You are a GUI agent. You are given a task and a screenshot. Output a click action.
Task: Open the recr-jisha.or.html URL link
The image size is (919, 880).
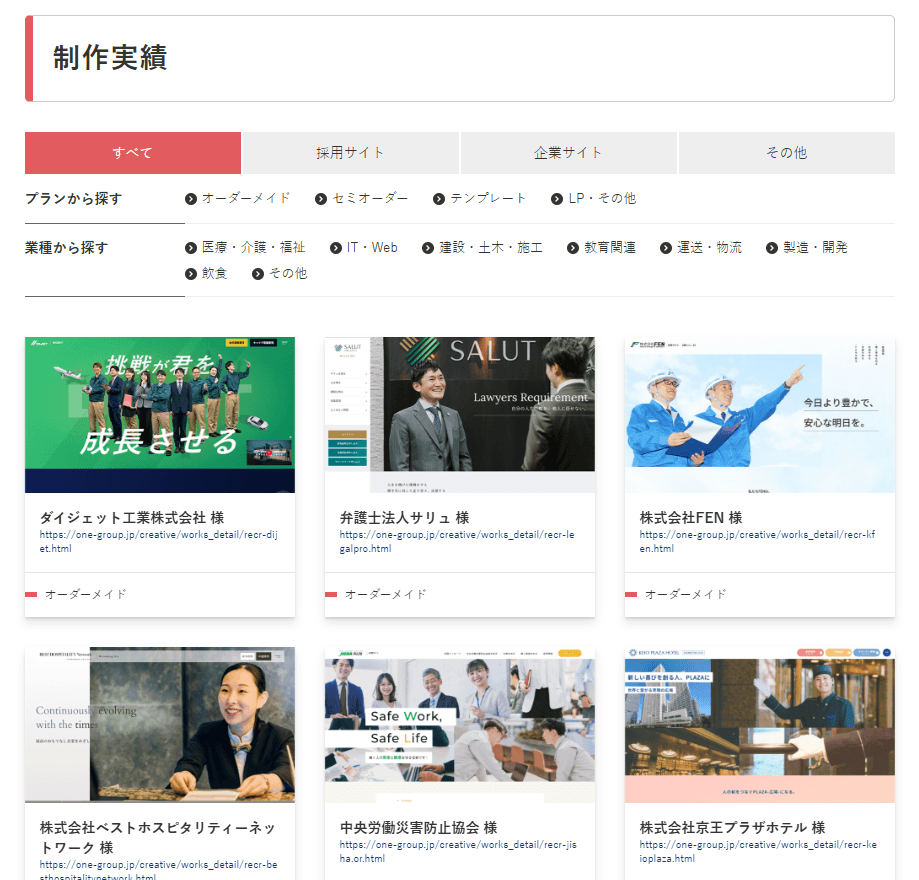[x=458, y=852]
